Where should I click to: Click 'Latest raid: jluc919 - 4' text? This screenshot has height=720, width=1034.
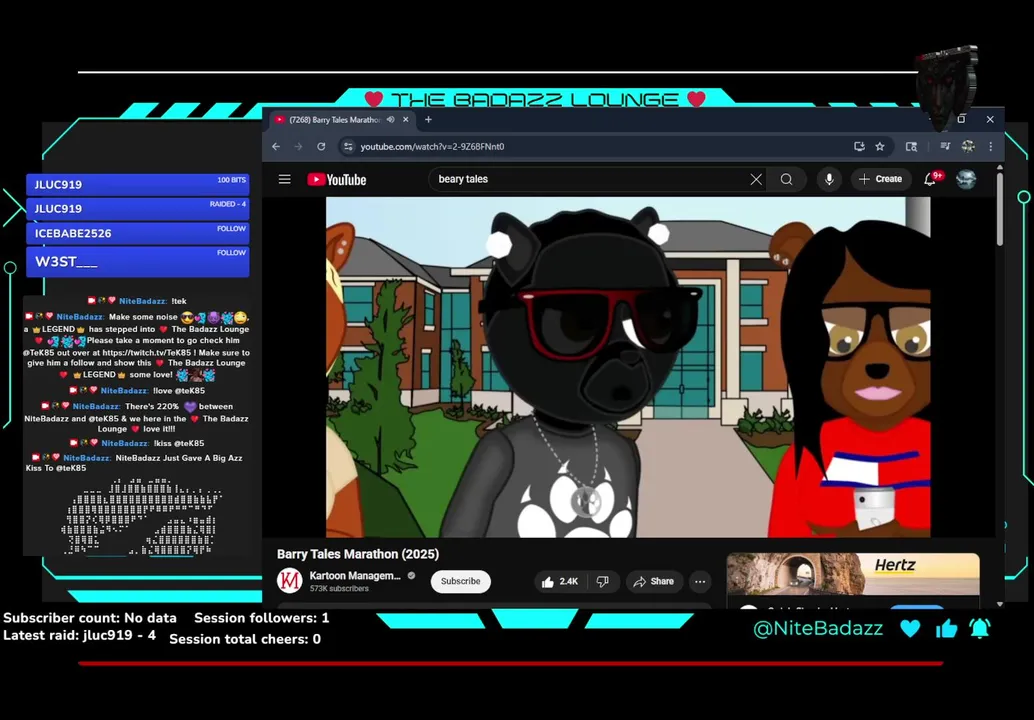(x=79, y=636)
